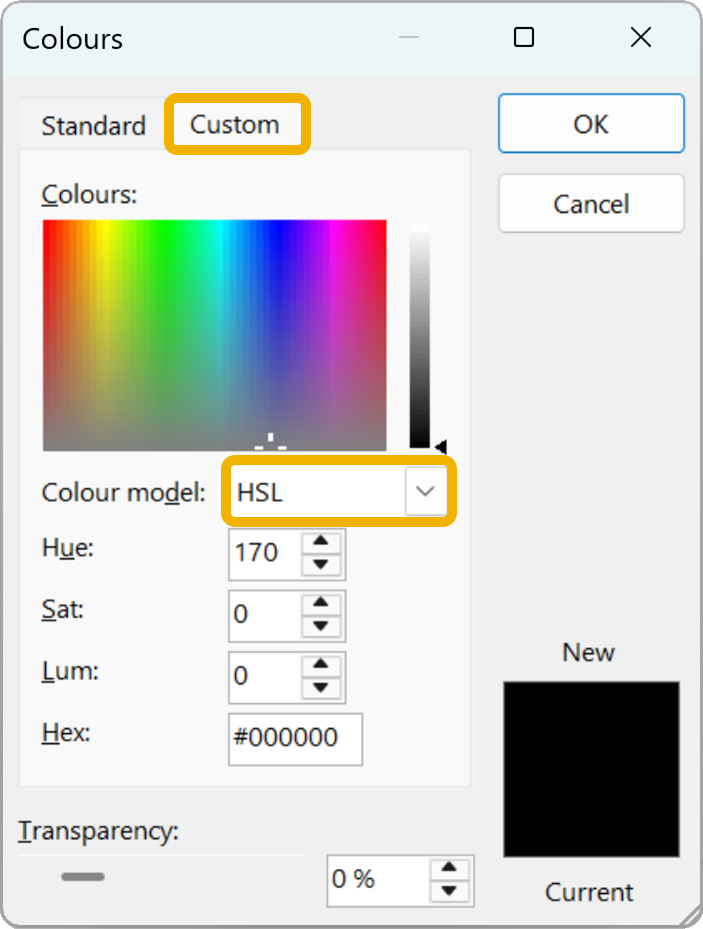703x929 pixels.
Task: Close the Colours dialog window
Action: (x=641, y=37)
